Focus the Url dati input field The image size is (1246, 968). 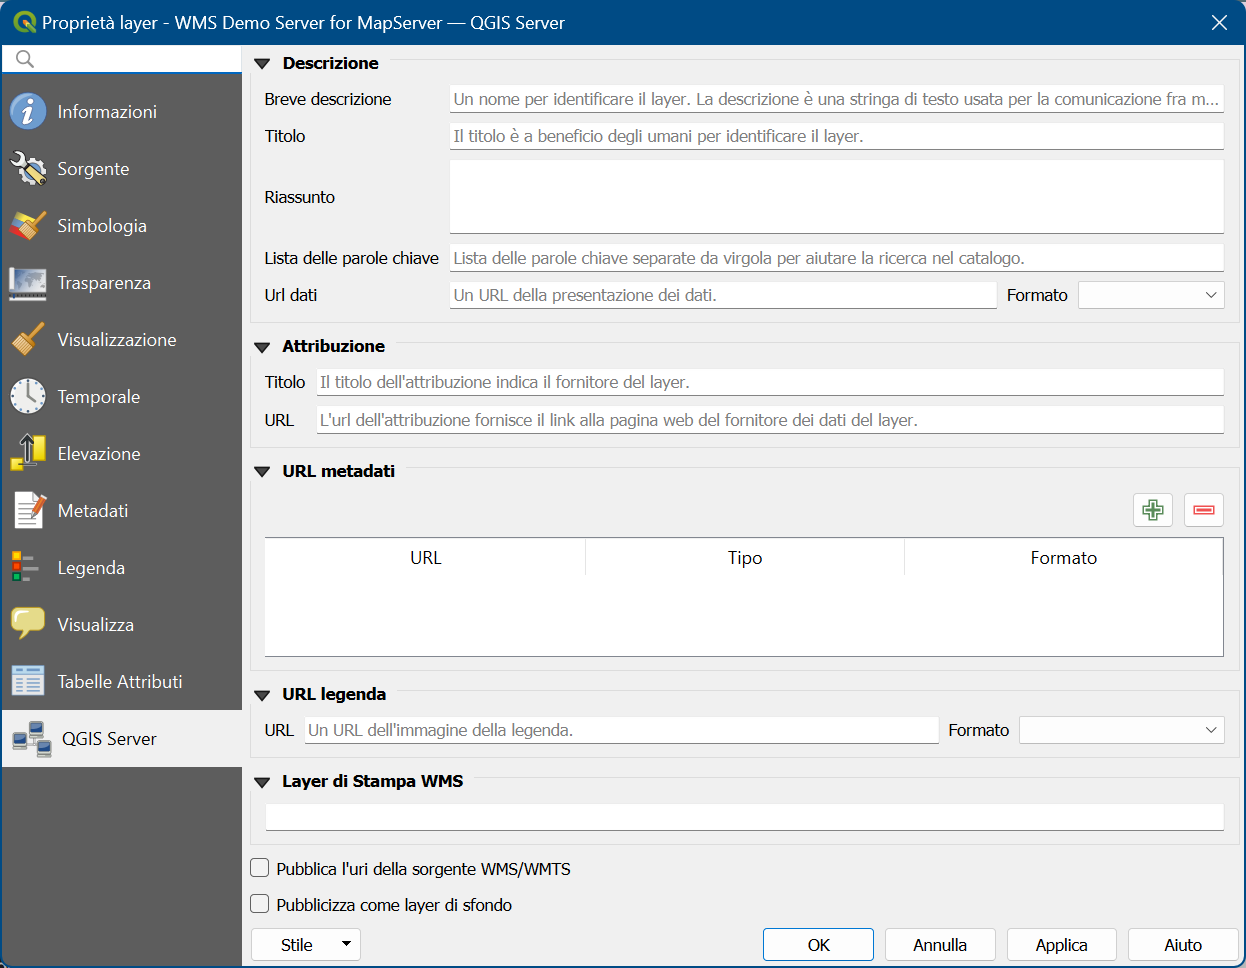click(x=723, y=295)
